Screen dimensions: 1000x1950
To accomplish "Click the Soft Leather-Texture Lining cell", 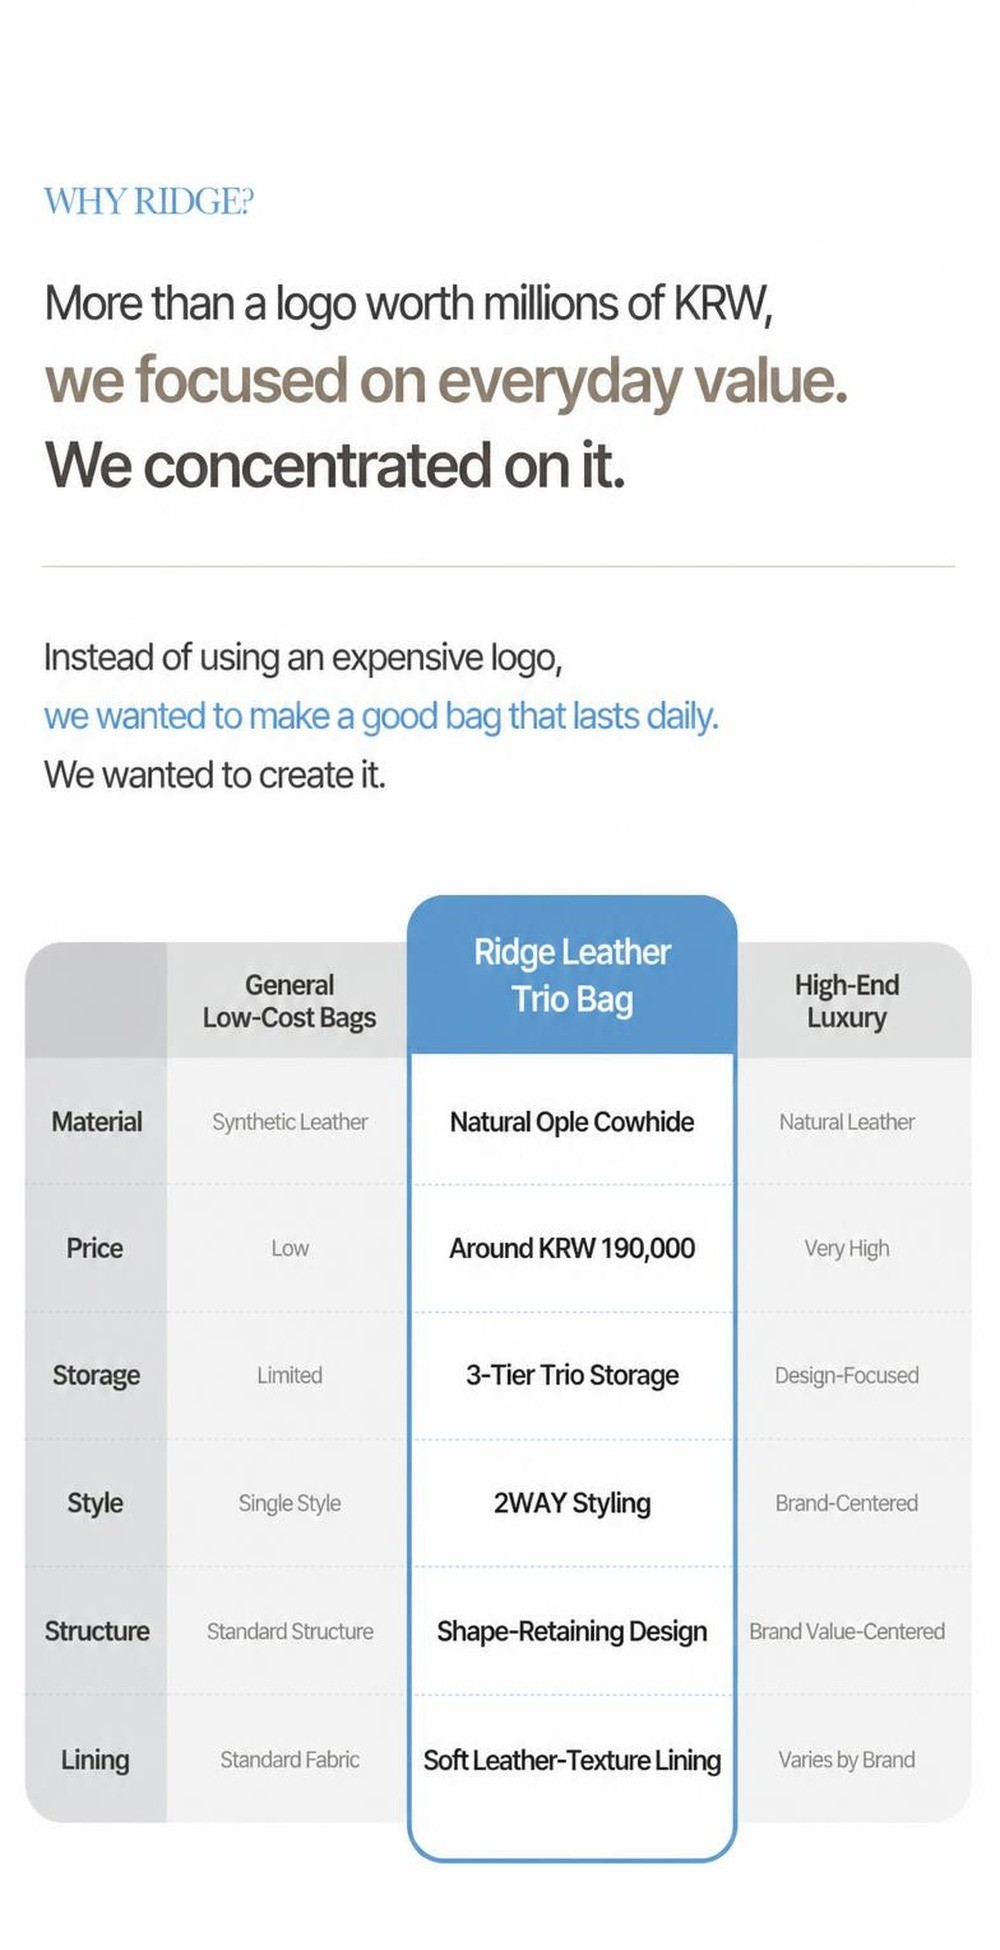I will pyautogui.click(x=572, y=1759).
